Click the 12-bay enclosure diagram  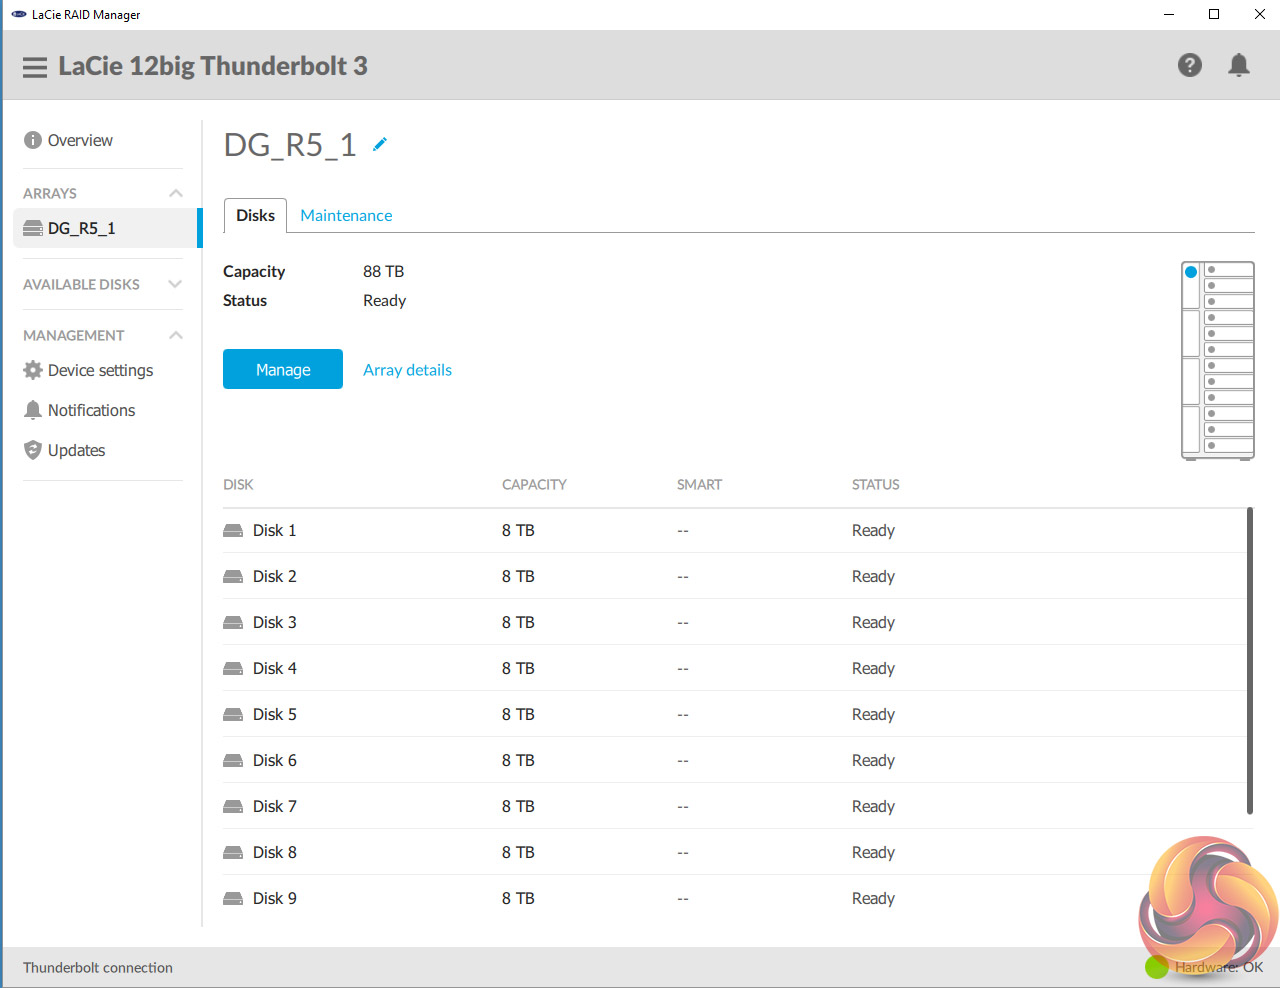(1218, 360)
